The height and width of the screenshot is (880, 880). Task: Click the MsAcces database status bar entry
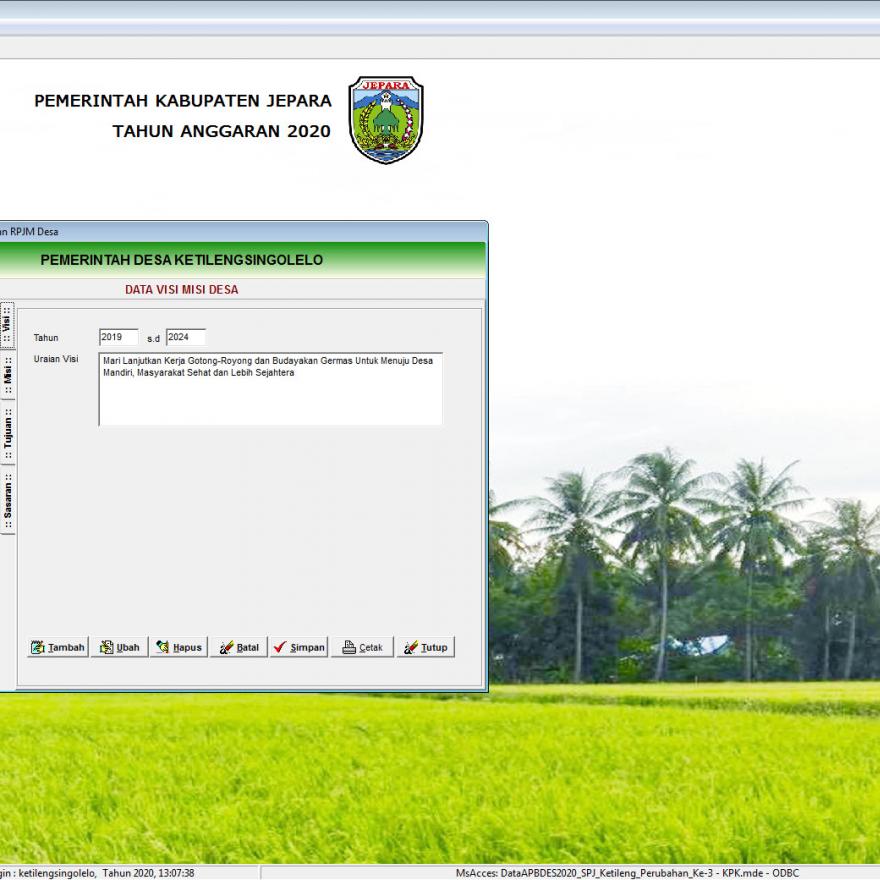click(627, 873)
